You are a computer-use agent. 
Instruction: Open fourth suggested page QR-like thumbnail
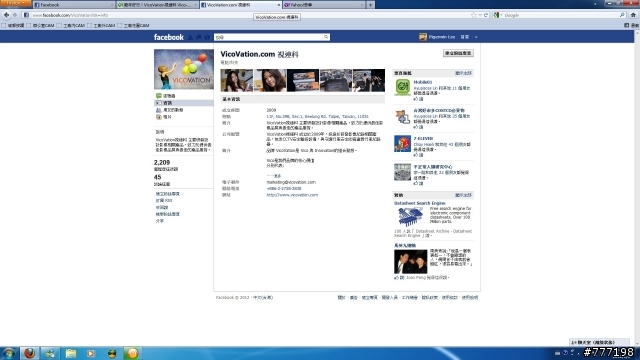coord(402,172)
